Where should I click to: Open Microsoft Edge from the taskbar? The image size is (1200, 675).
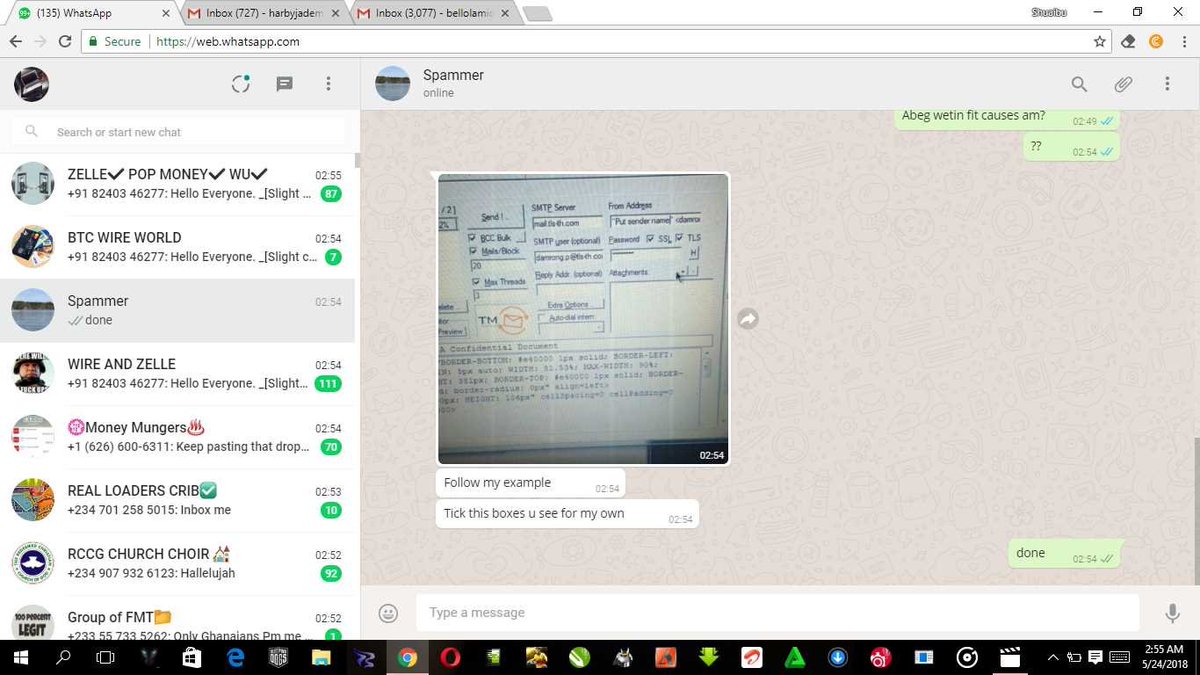[236, 658]
